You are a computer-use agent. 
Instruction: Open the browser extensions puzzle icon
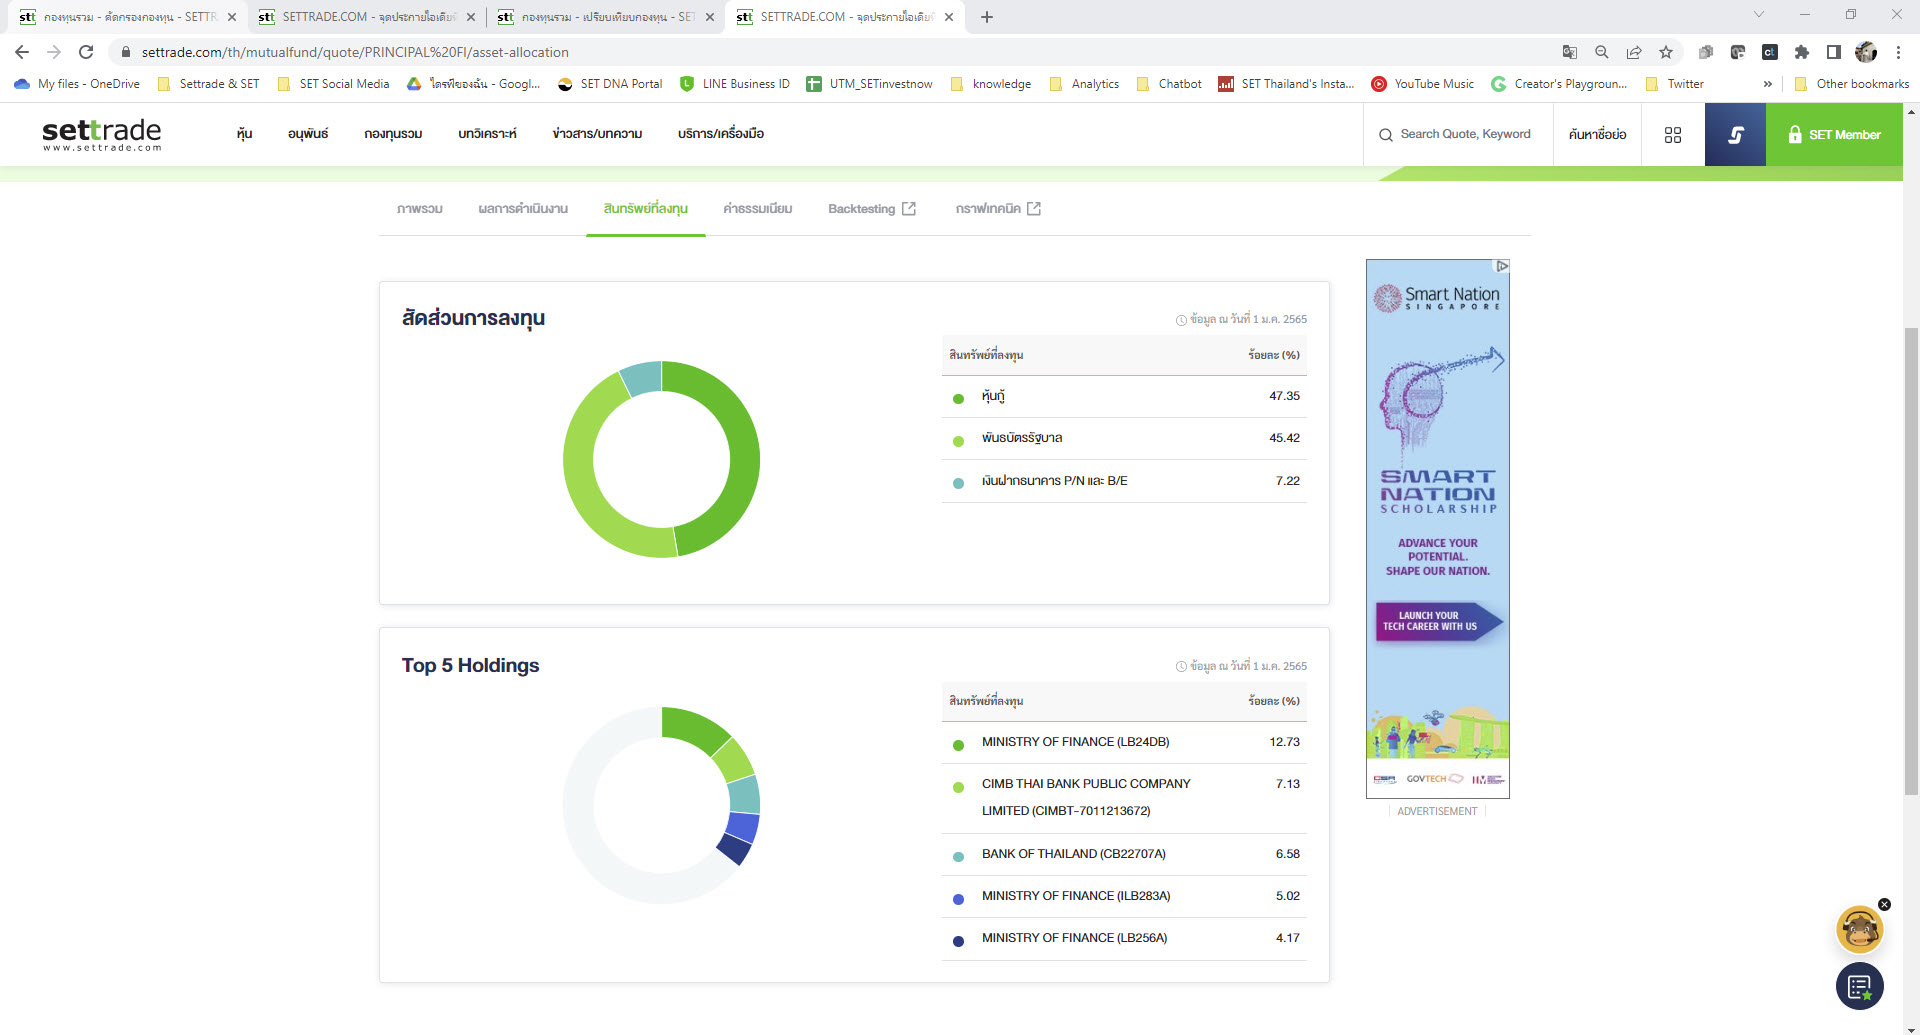point(1802,51)
